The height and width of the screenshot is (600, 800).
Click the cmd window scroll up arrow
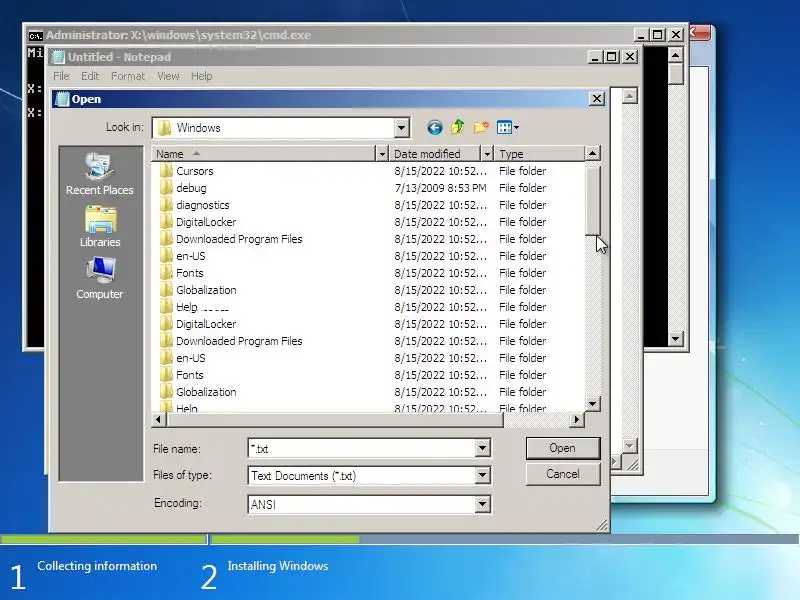pyautogui.click(x=676, y=55)
